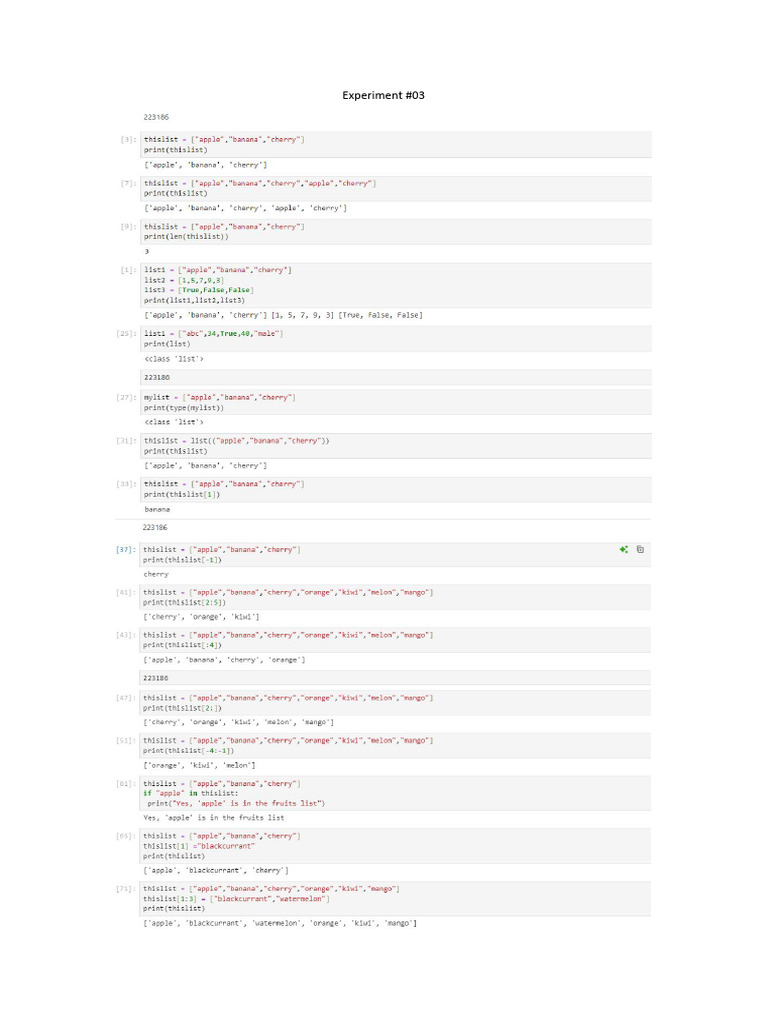Viewport: 768px width, 1024px height.
Task: Click the '[61]:' cell prompt
Action: click(126, 784)
